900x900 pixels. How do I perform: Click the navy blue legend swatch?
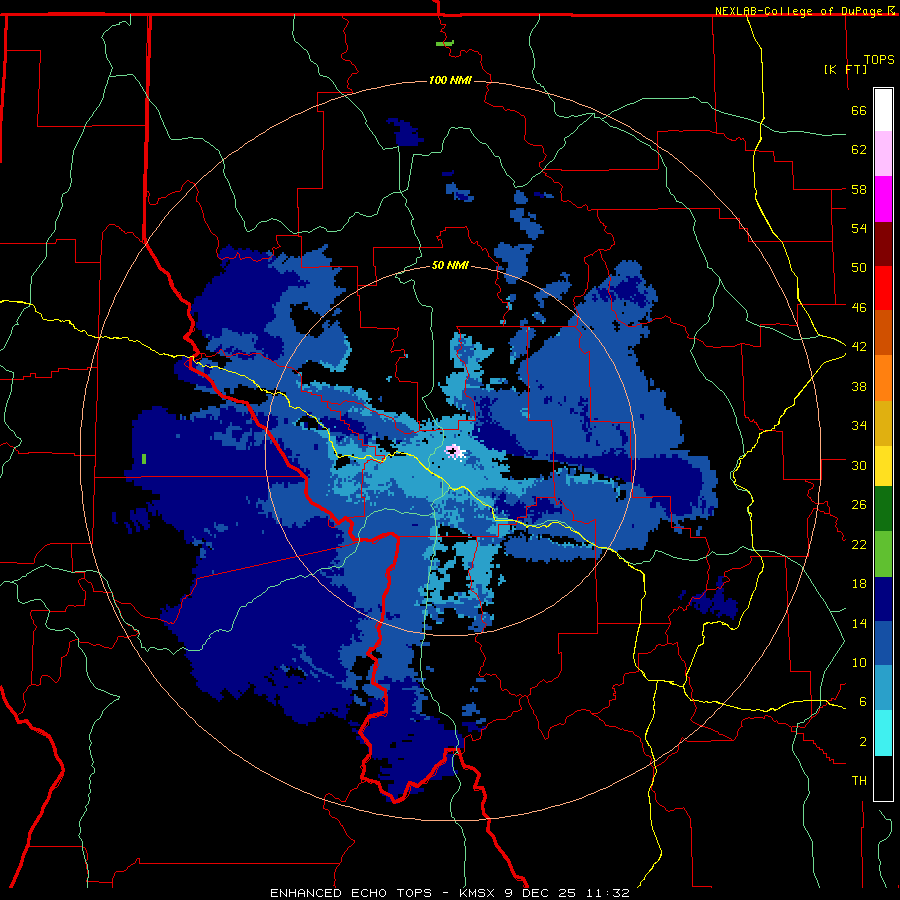883,599
